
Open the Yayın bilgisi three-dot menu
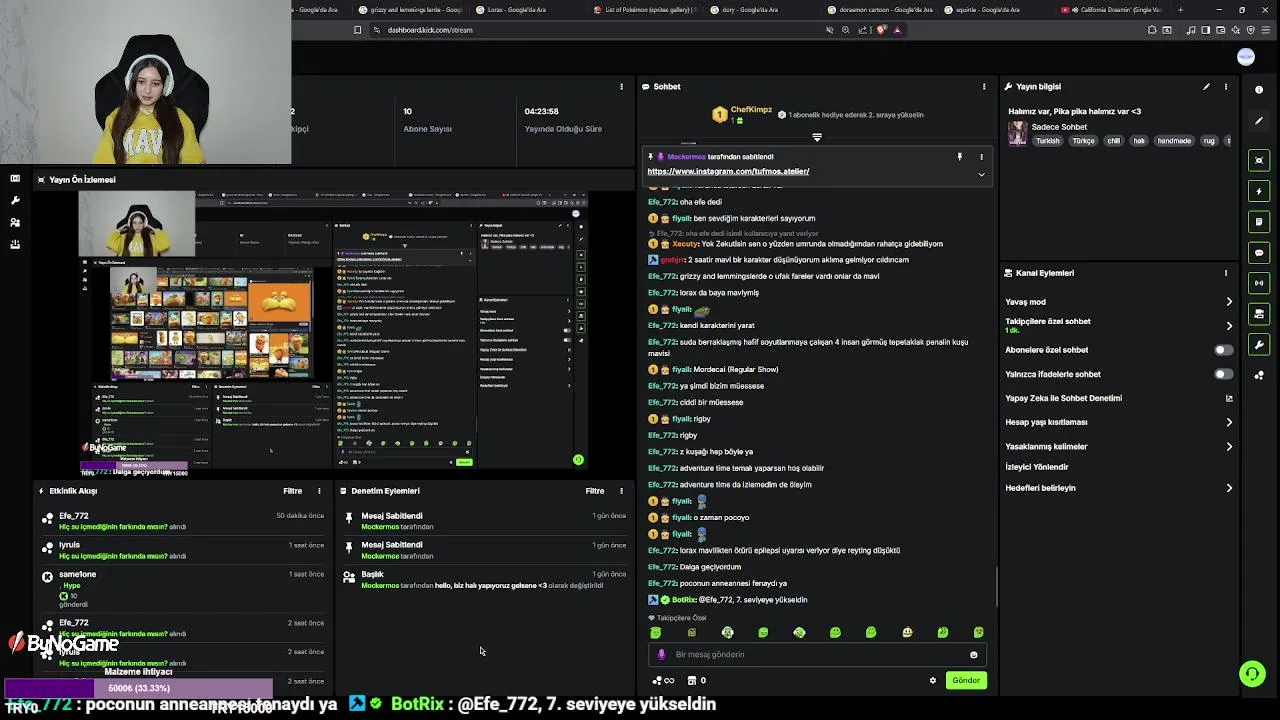click(x=1226, y=87)
